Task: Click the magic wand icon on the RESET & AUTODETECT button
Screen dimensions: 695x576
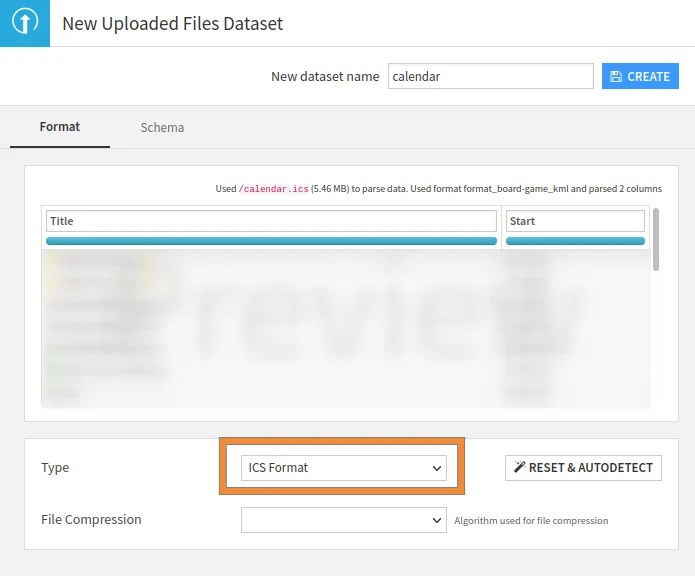Action: pos(519,467)
